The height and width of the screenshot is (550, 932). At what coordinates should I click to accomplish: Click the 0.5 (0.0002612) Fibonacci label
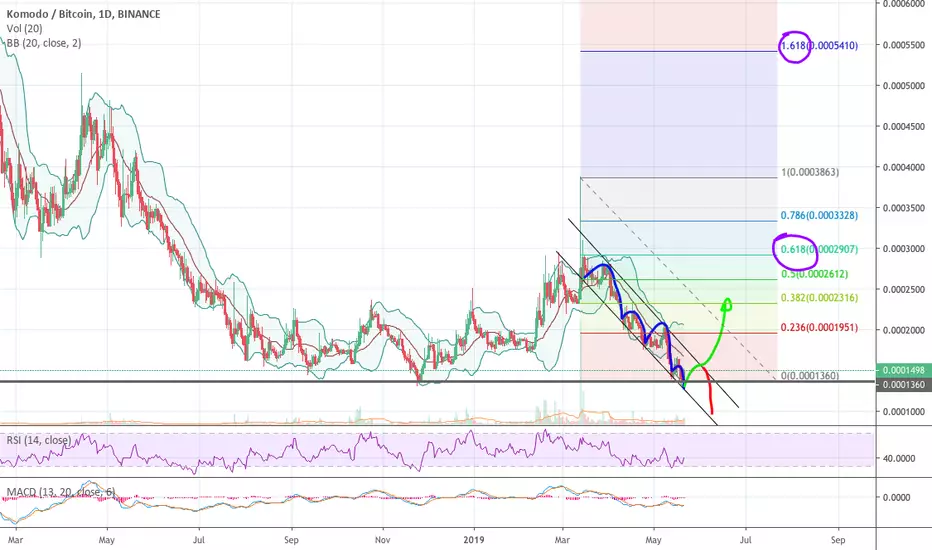(x=814, y=274)
